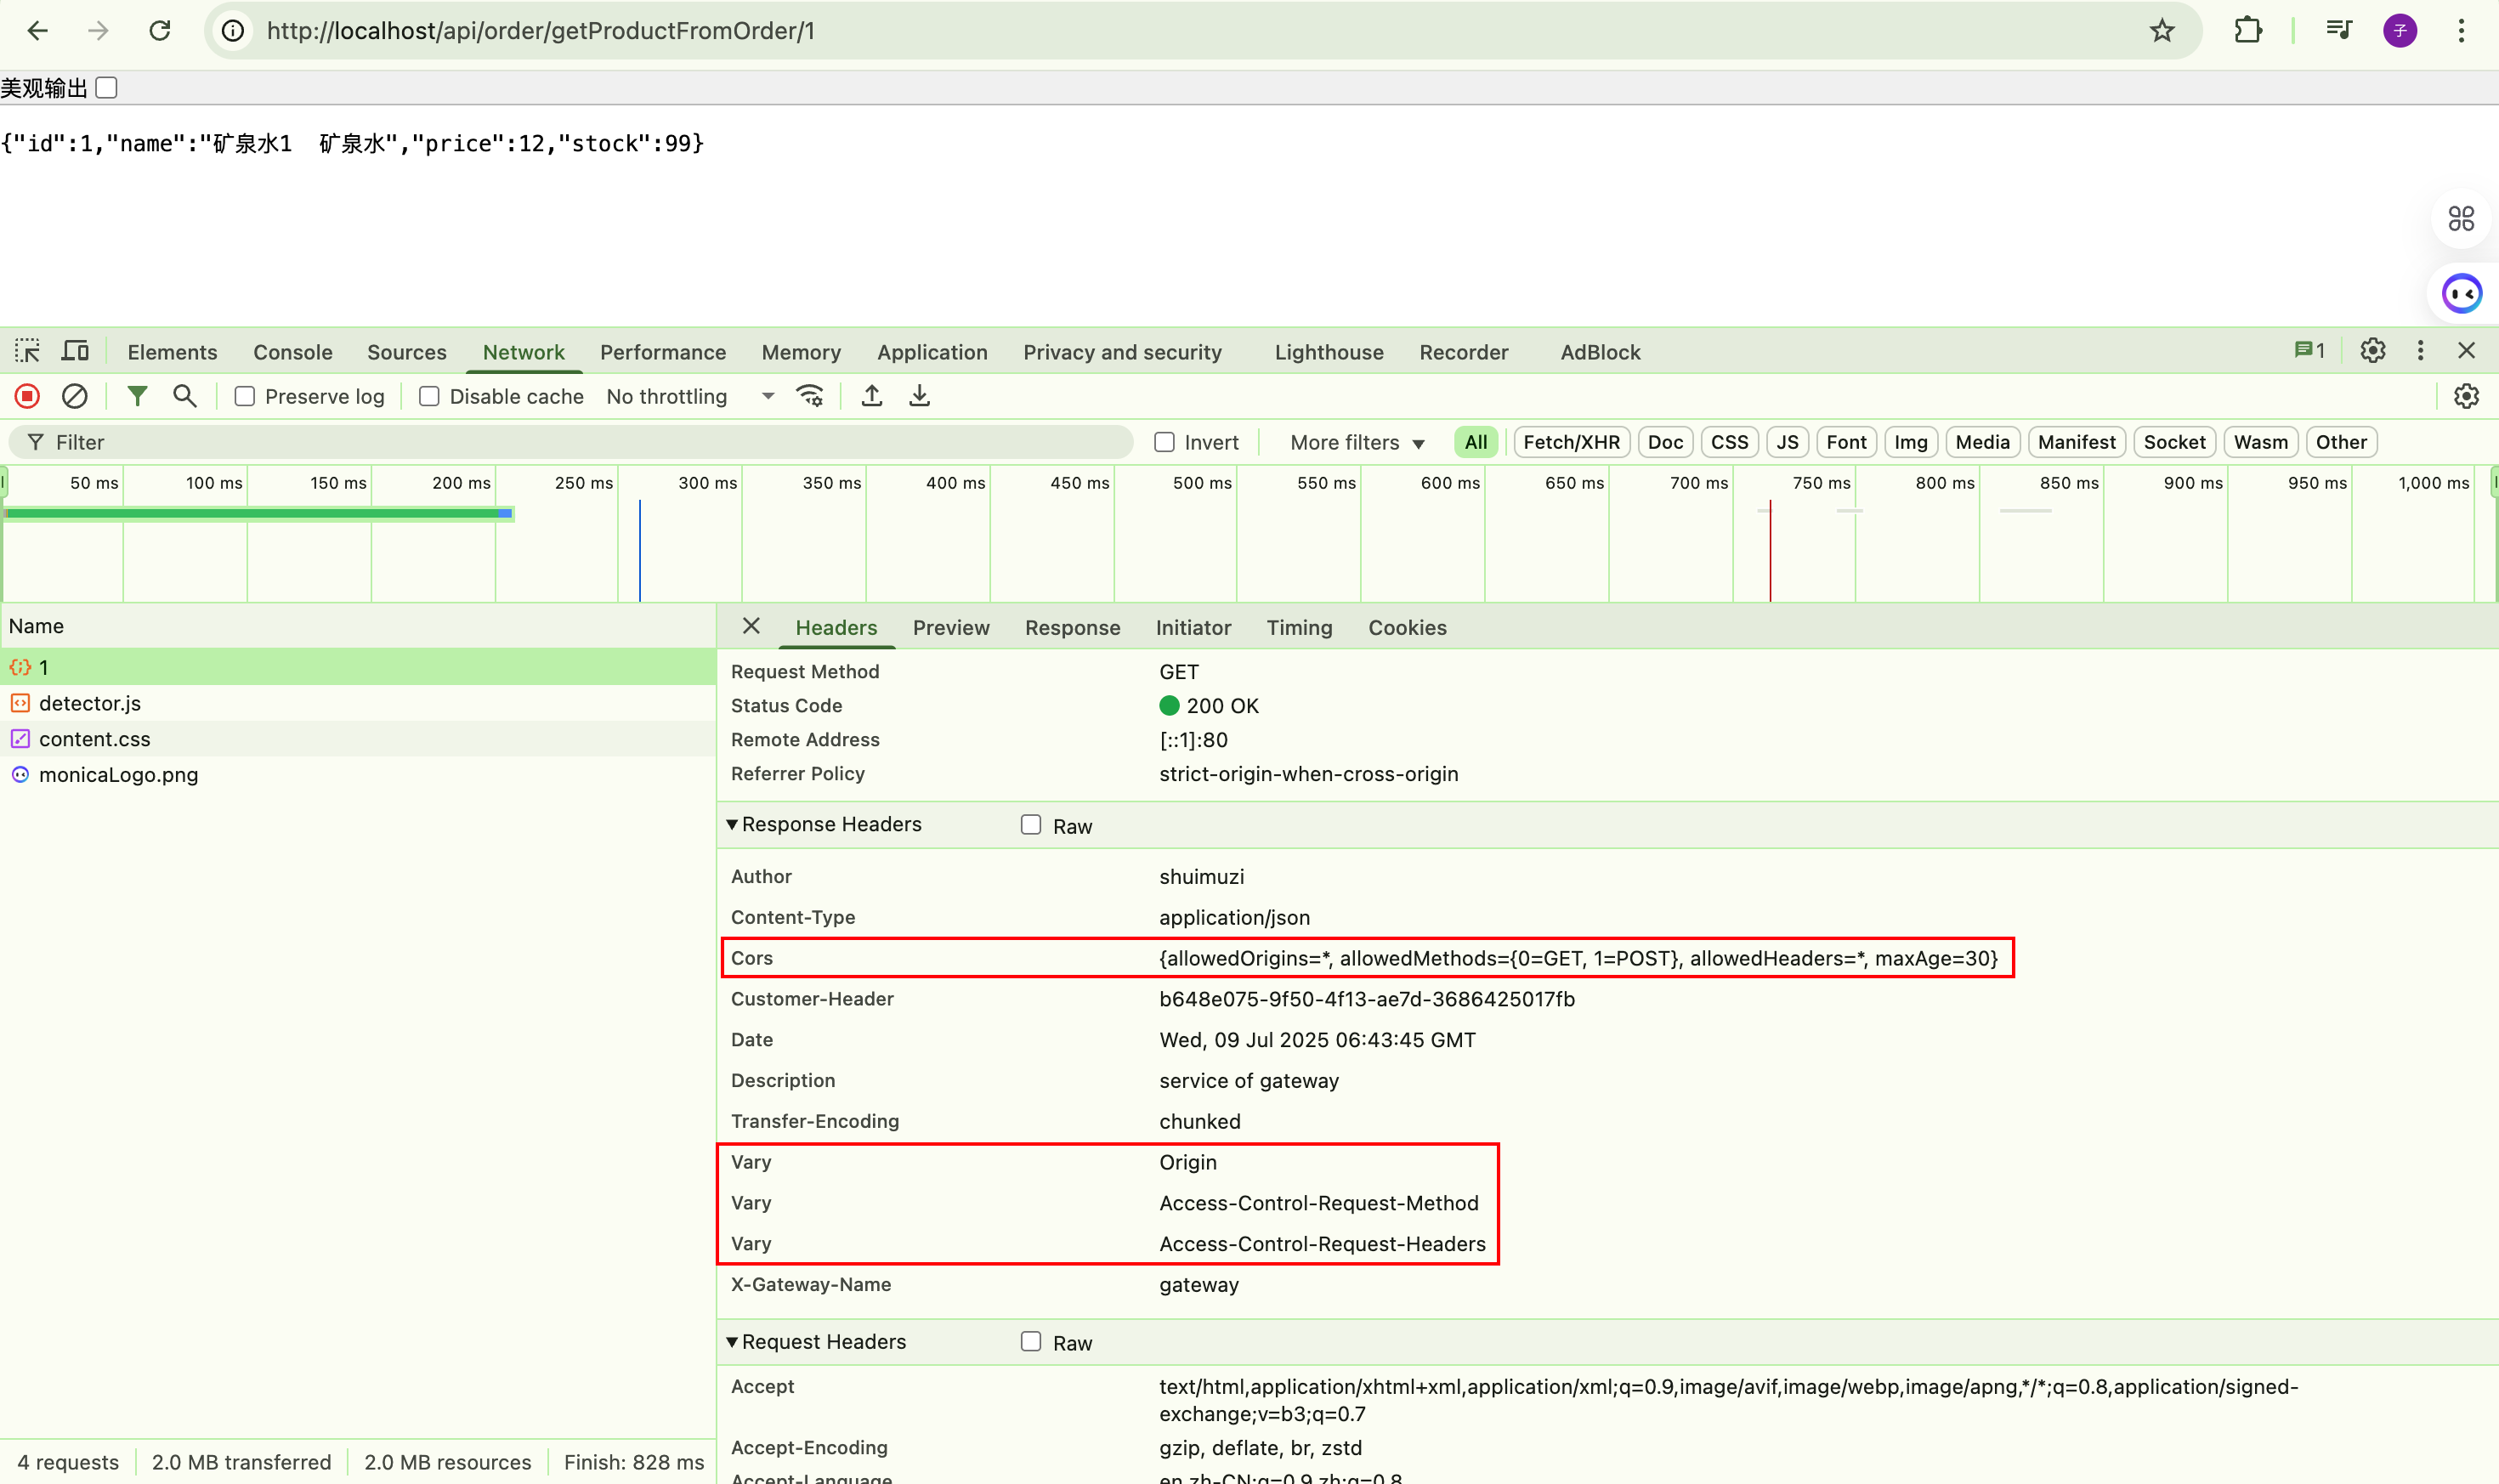Open the Monica assistant floating icon
This screenshot has height=1484, width=2499.
pyautogui.click(x=2461, y=294)
